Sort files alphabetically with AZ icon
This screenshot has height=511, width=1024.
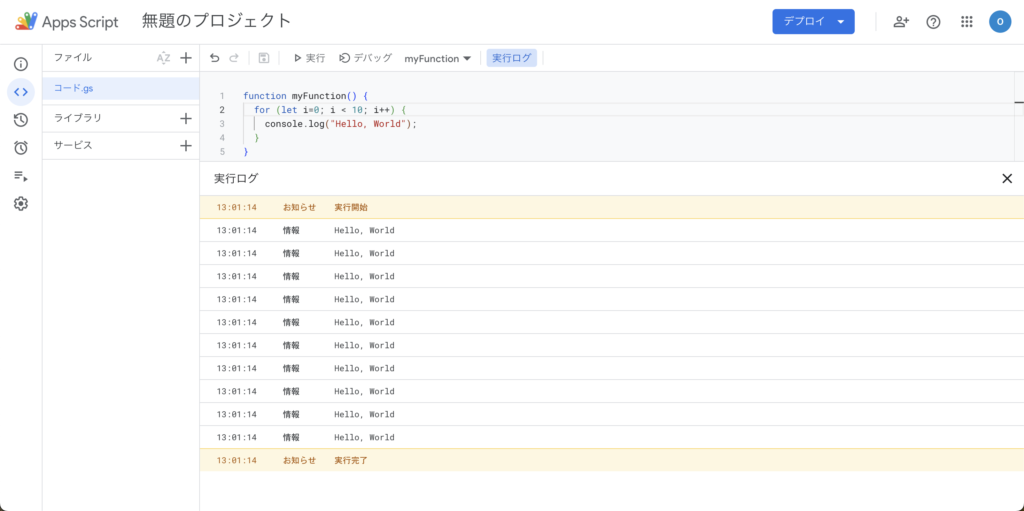[x=164, y=58]
